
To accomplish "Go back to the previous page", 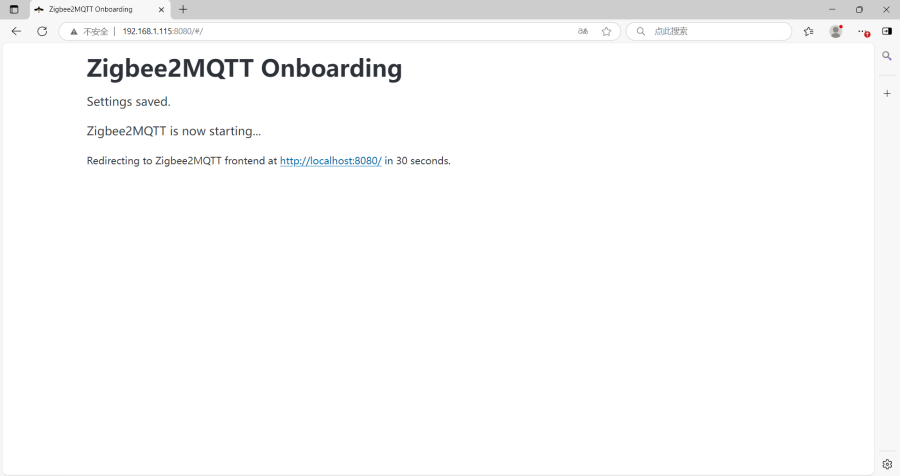I will click(x=16, y=32).
